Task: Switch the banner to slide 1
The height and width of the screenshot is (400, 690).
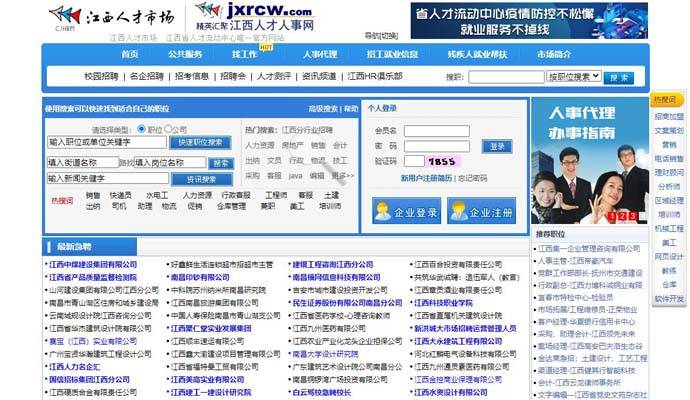Action: coord(612,216)
